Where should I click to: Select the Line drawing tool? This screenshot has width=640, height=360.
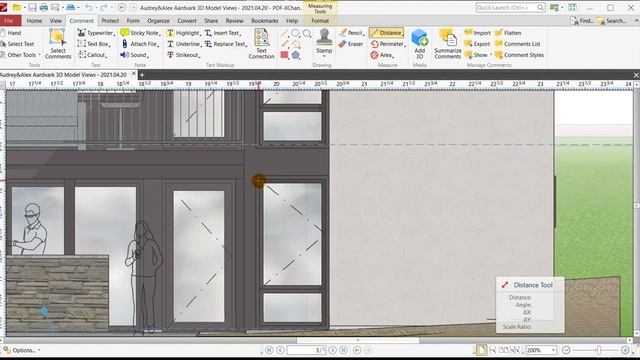(284, 33)
